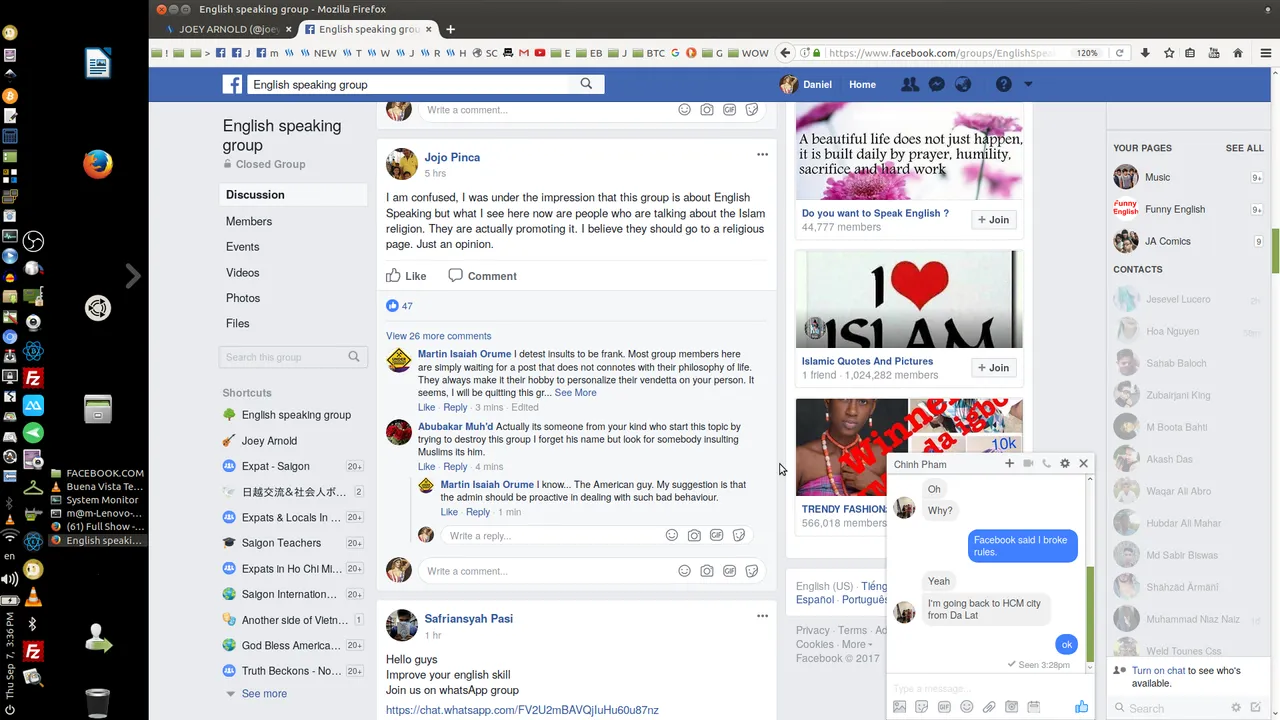Post a sticker in bottom Write a comment box
The image size is (1280, 720).
tap(752, 571)
